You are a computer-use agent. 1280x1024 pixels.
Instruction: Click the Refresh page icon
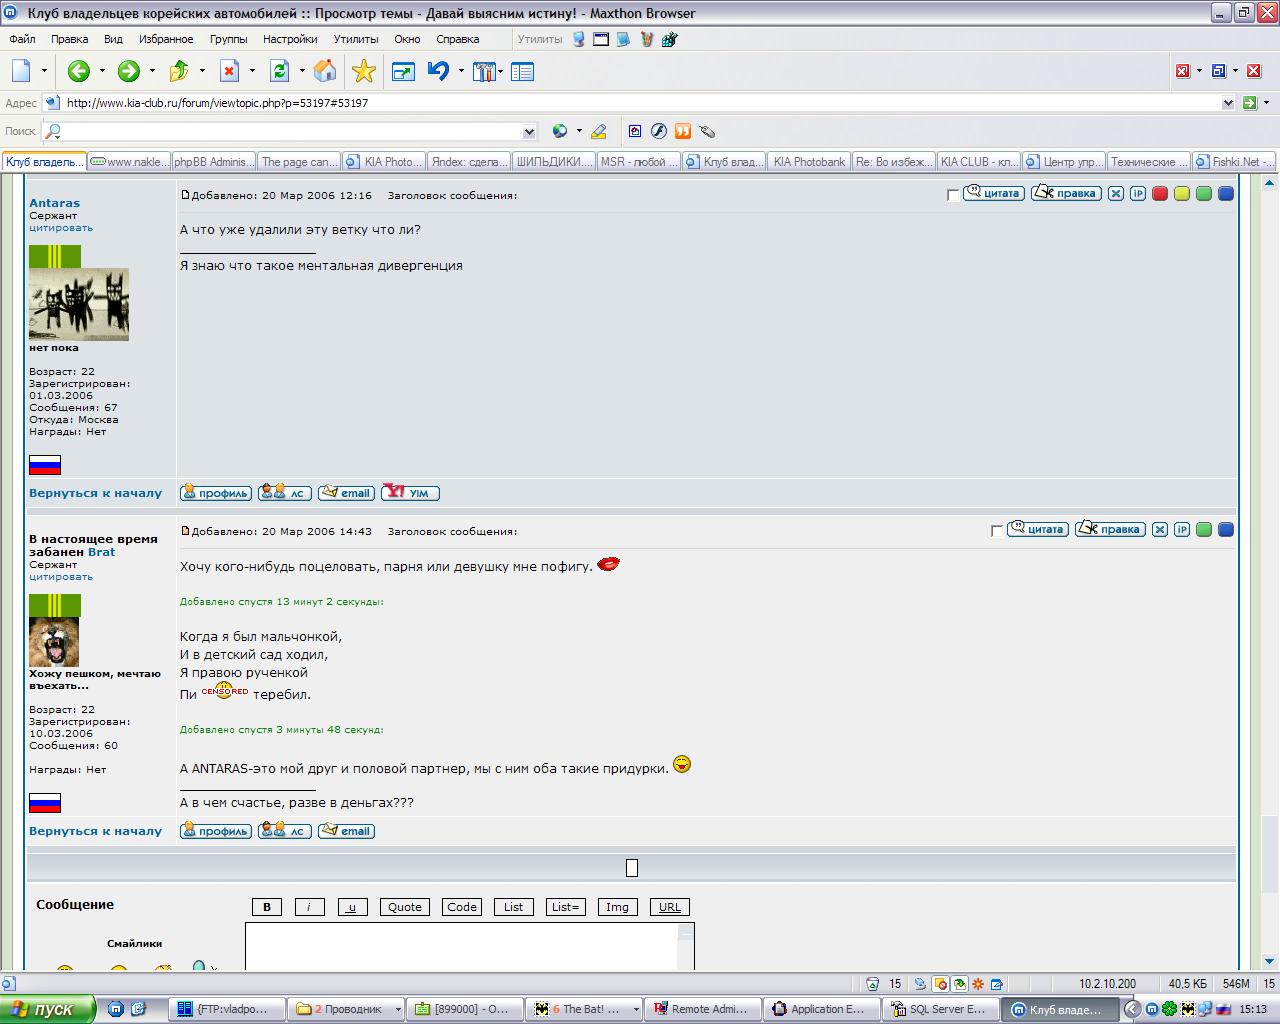coord(280,71)
